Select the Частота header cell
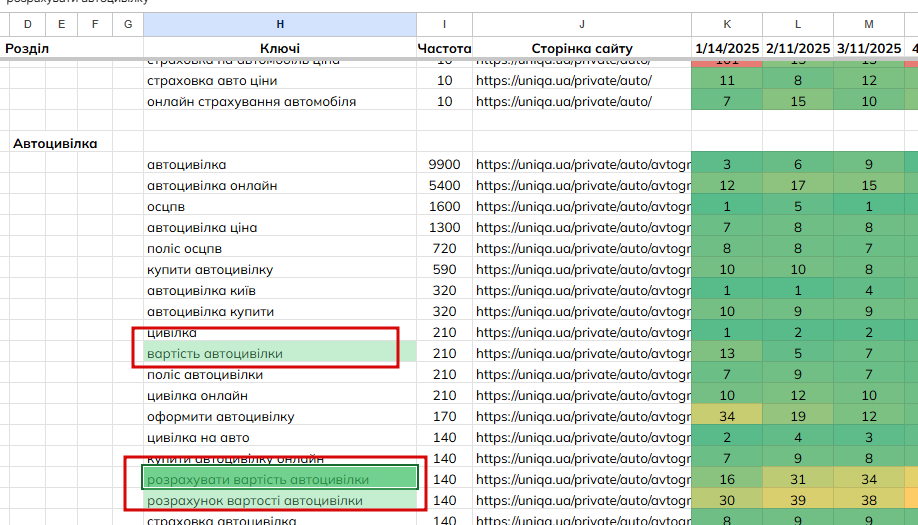918x525 pixels. point(444,48)
